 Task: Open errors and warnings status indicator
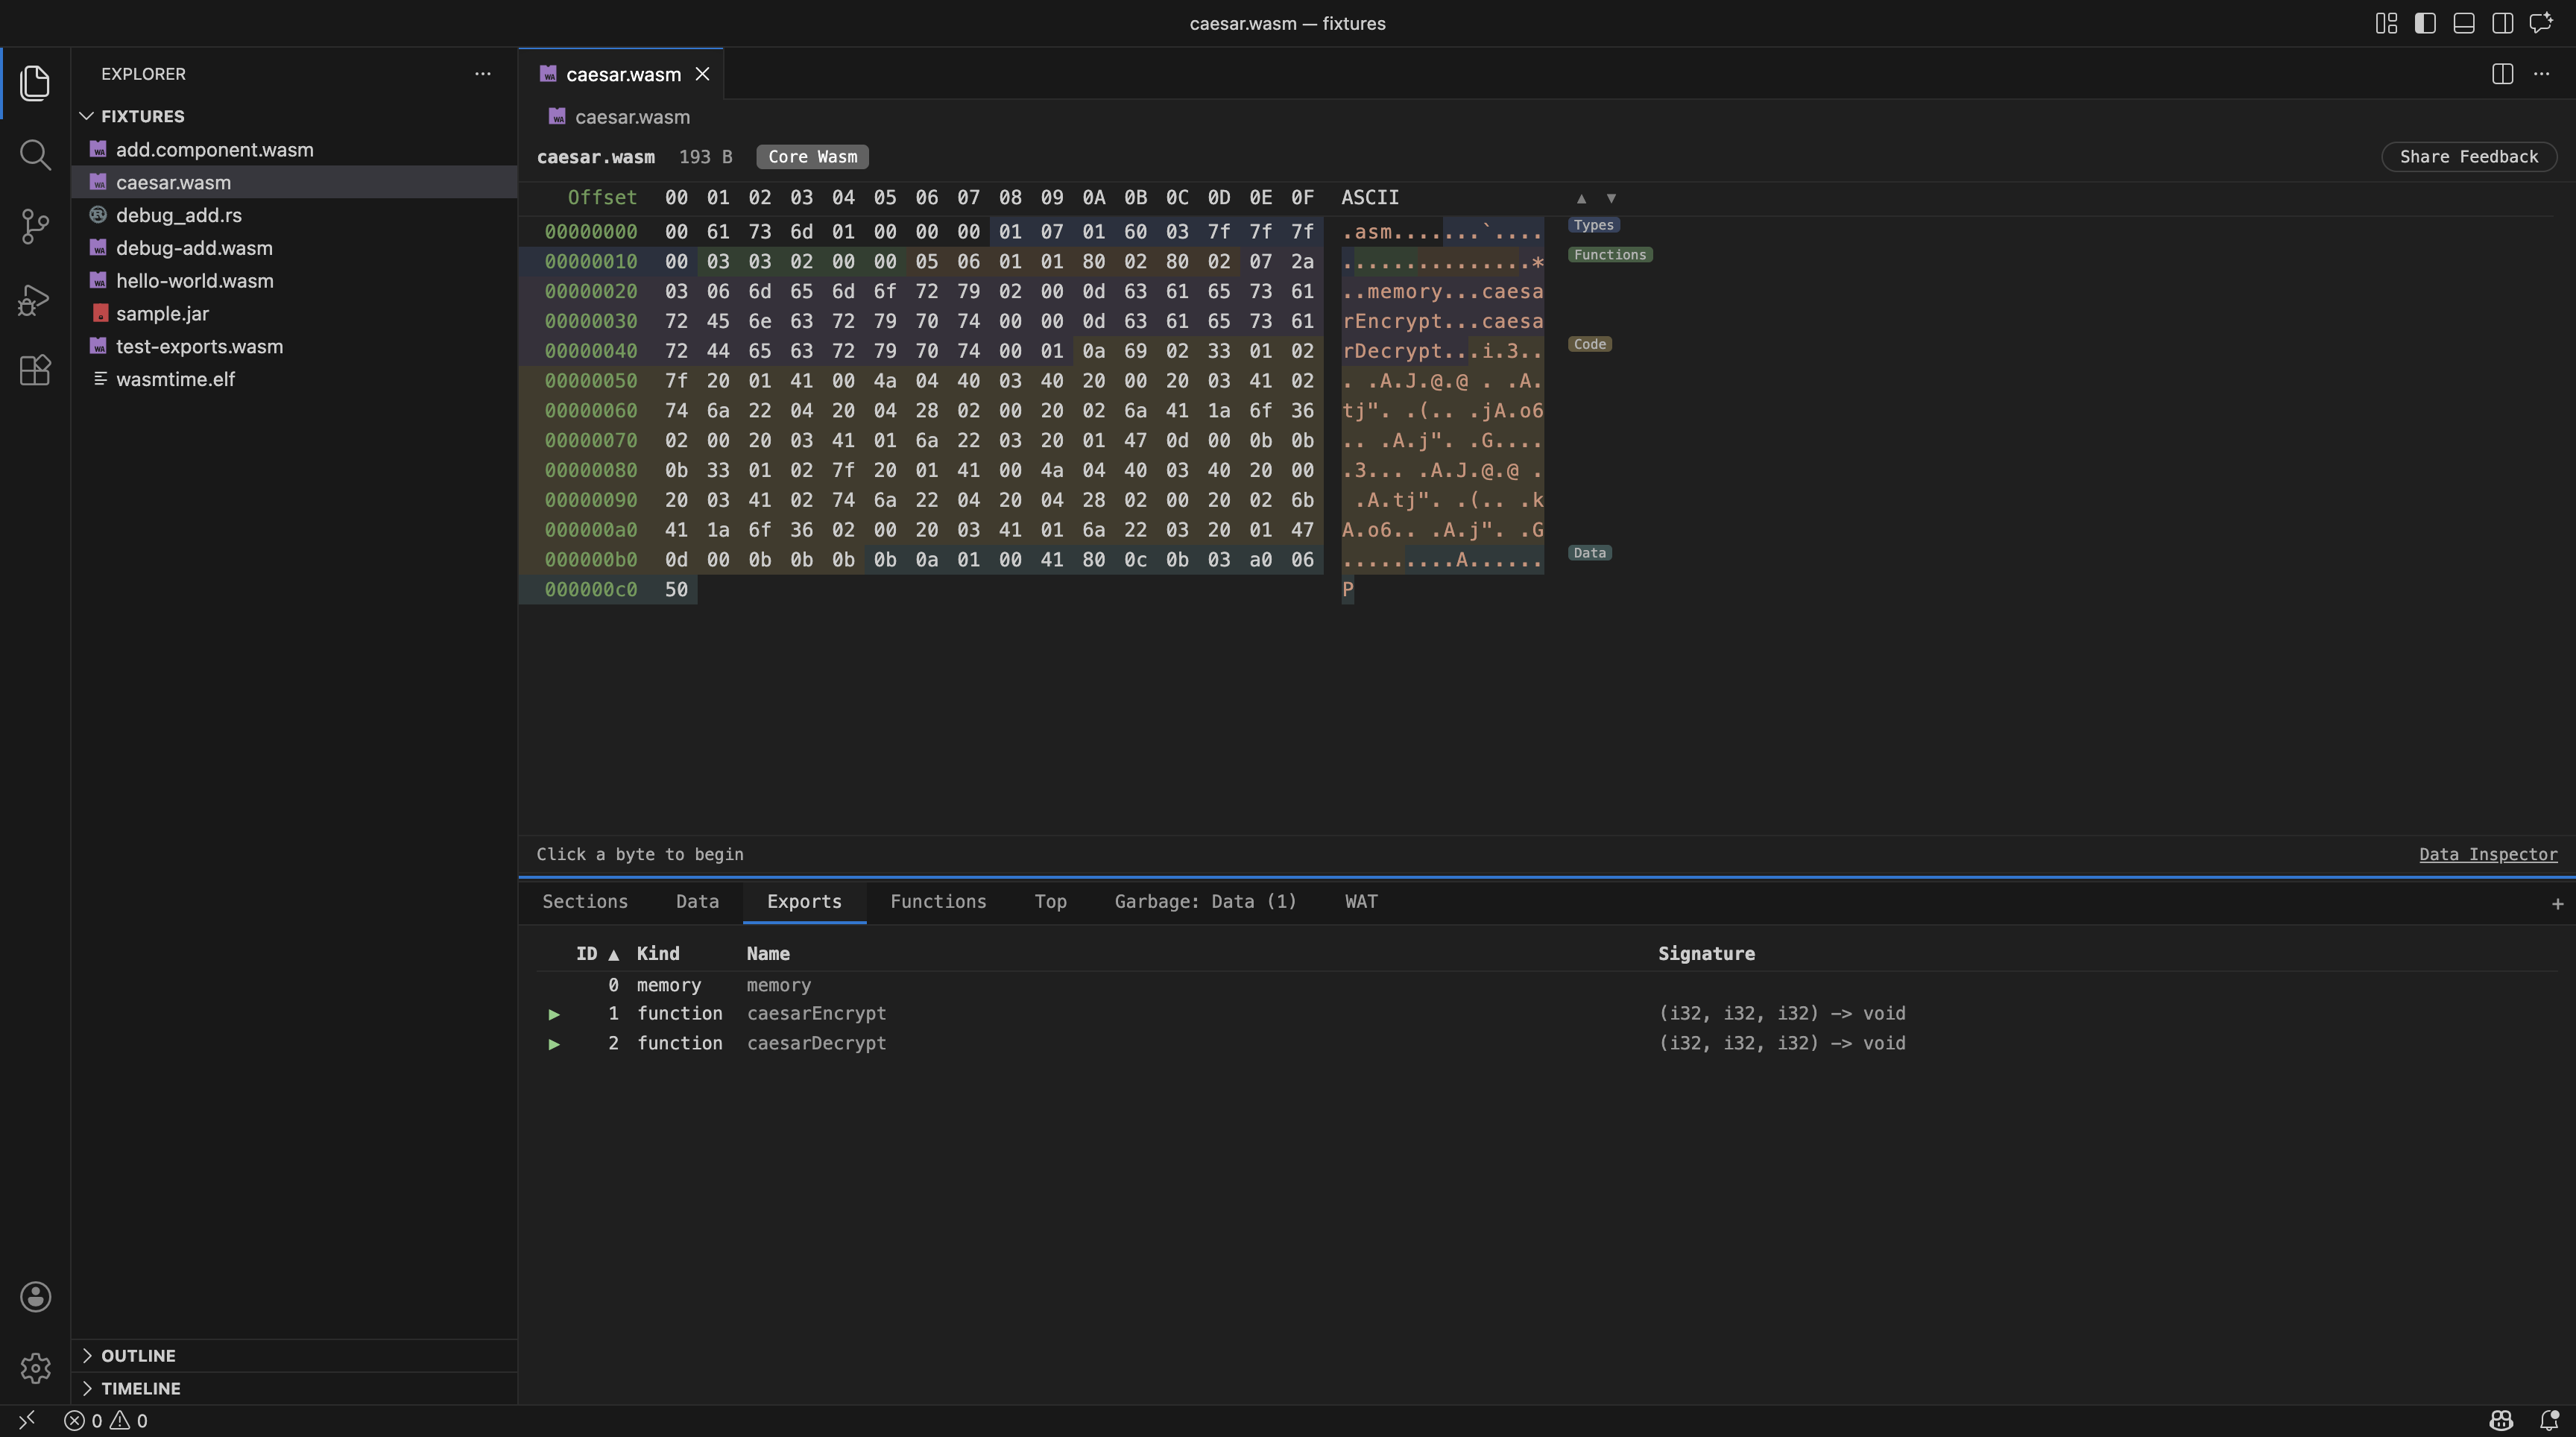tap(106, 1421)
